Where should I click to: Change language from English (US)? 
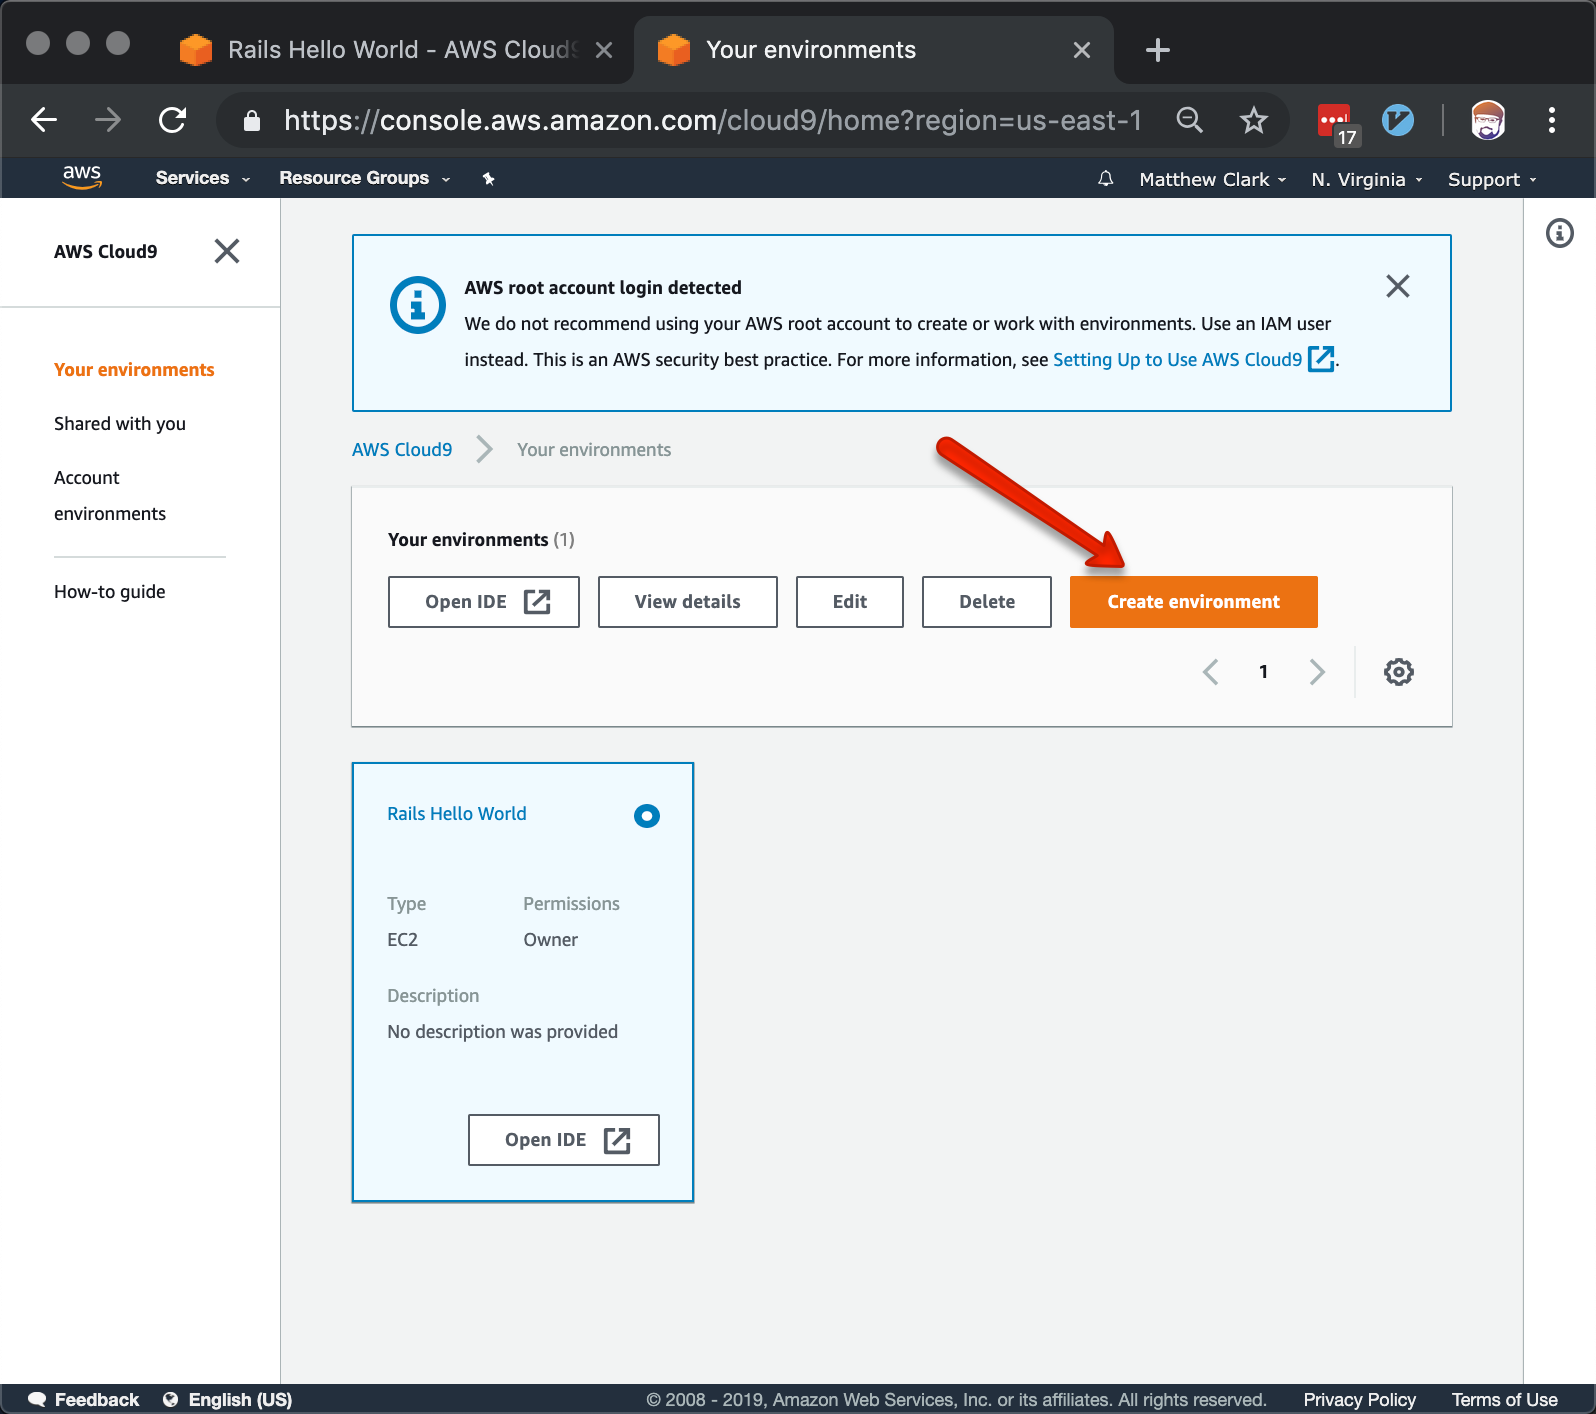click(228, 1400)
